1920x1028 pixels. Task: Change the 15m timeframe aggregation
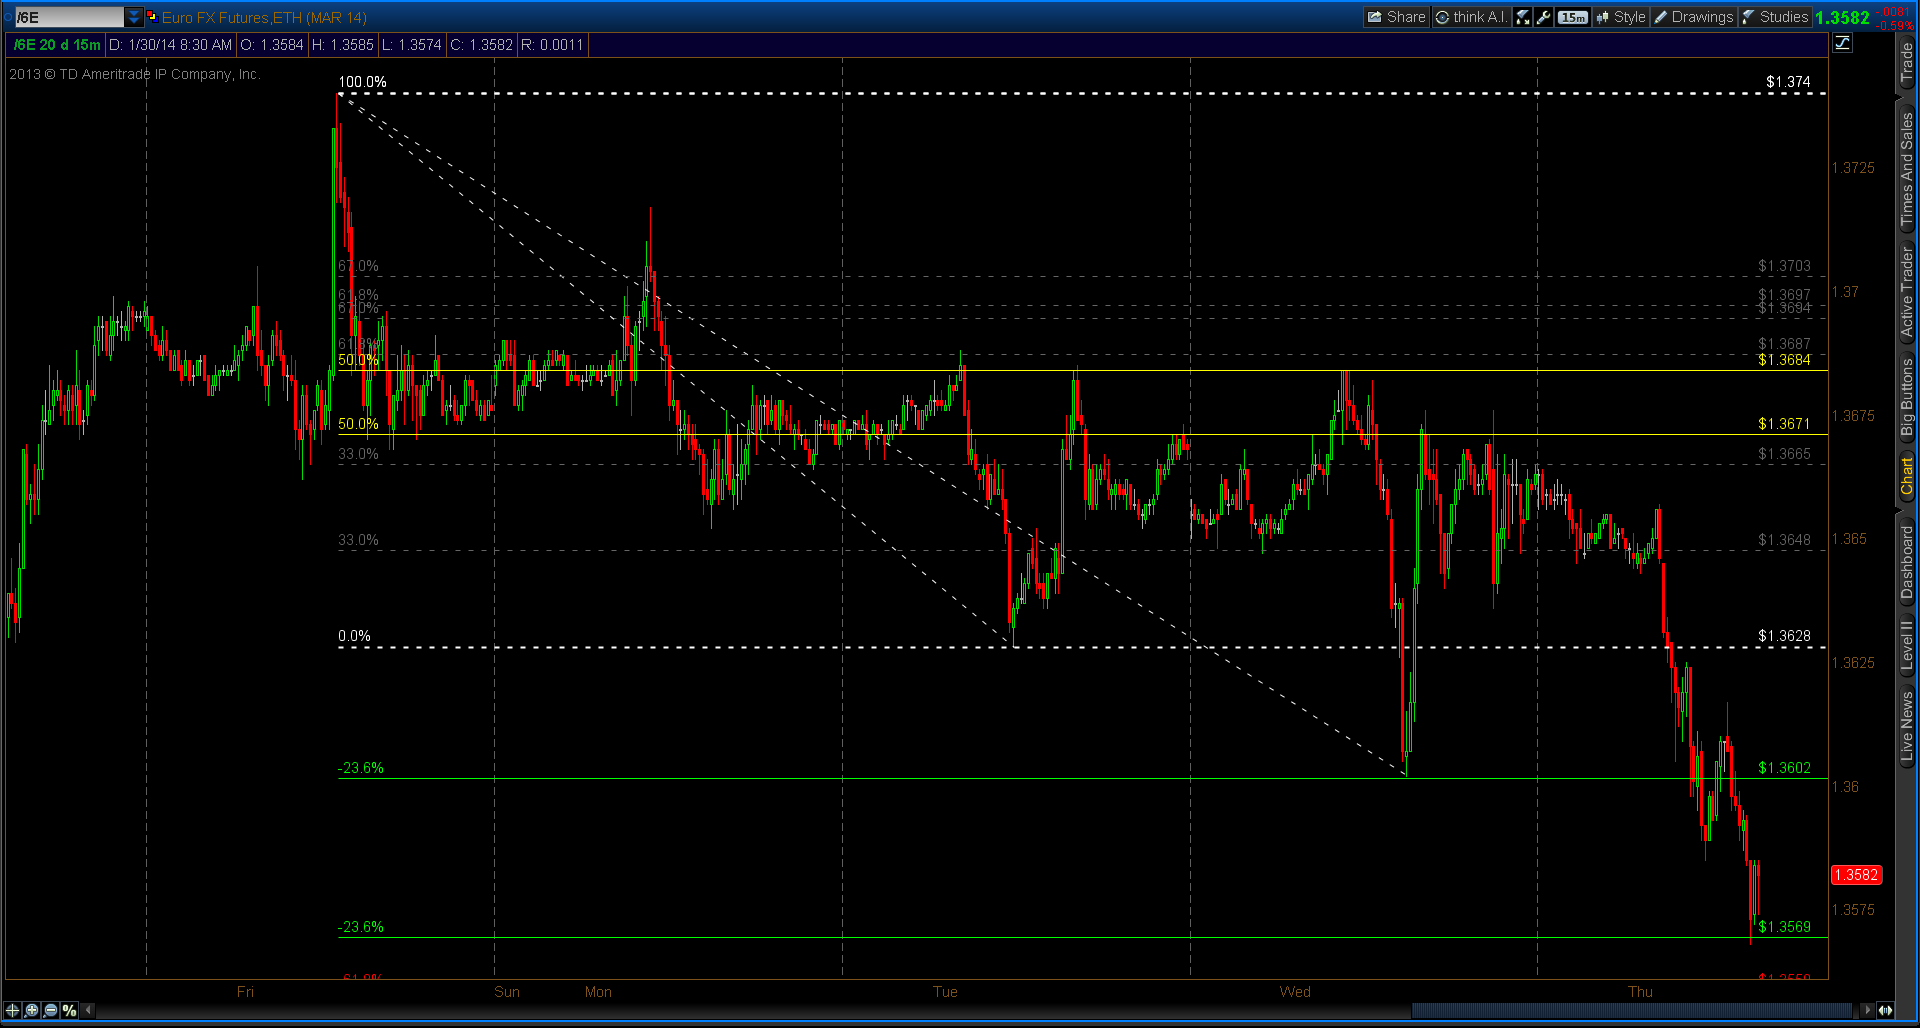1572,17
